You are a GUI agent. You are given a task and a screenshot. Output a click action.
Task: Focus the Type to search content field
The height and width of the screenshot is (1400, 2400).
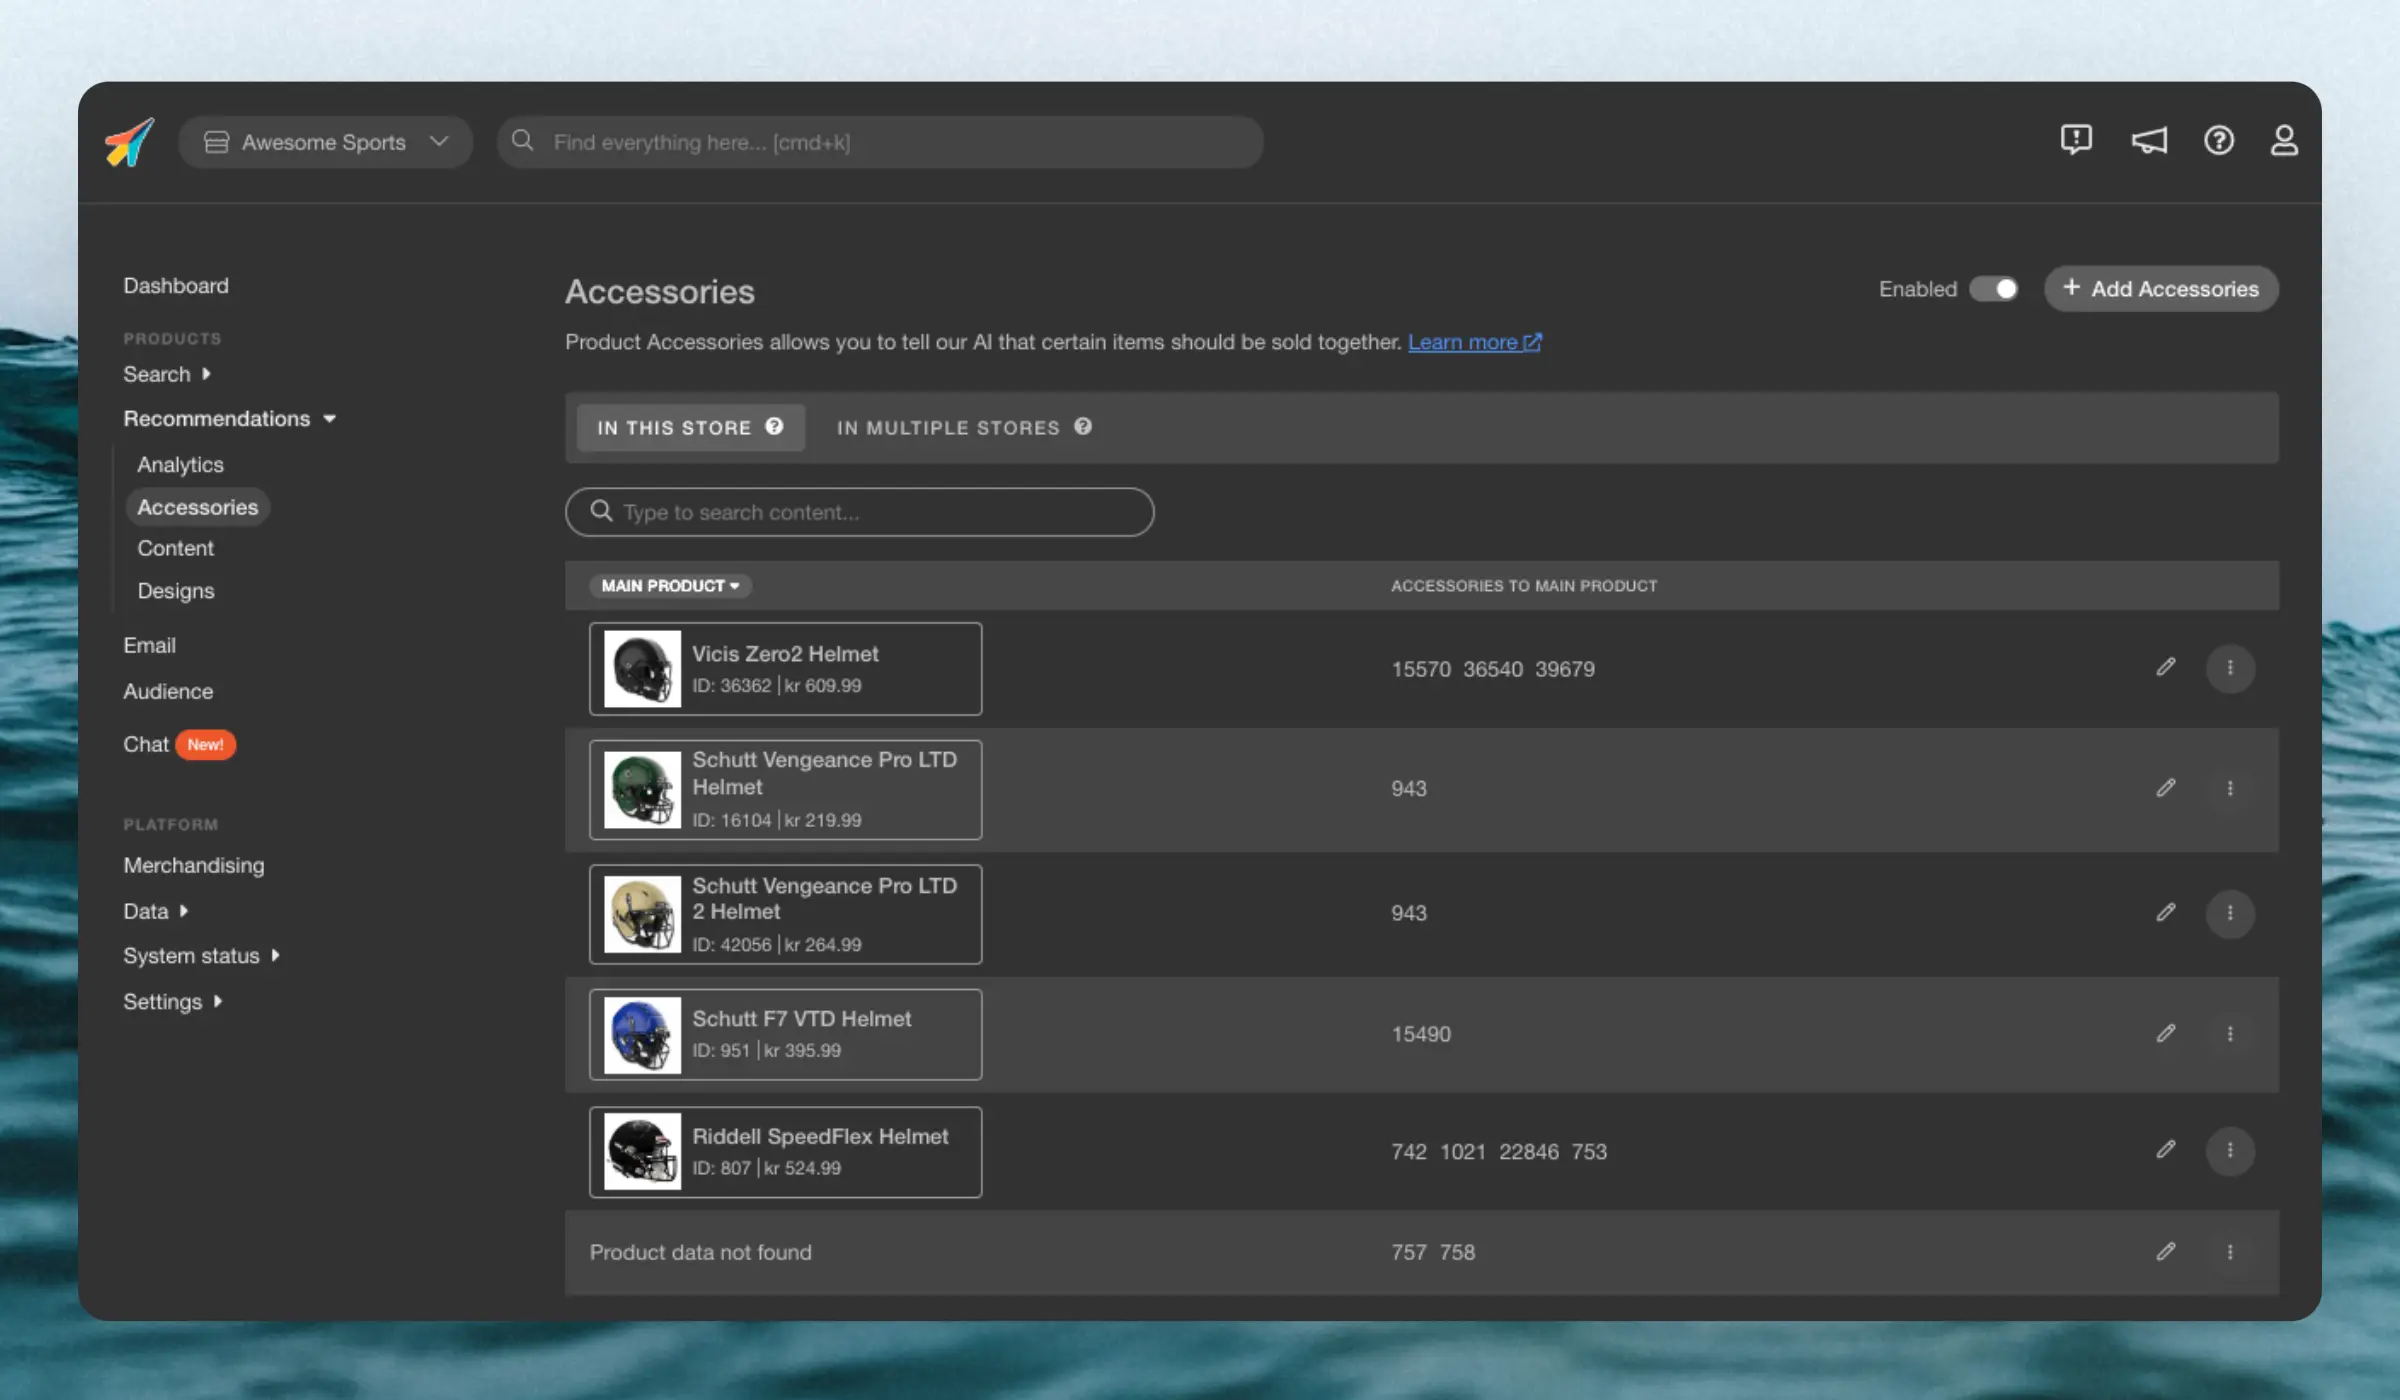(x=859, y=512)
